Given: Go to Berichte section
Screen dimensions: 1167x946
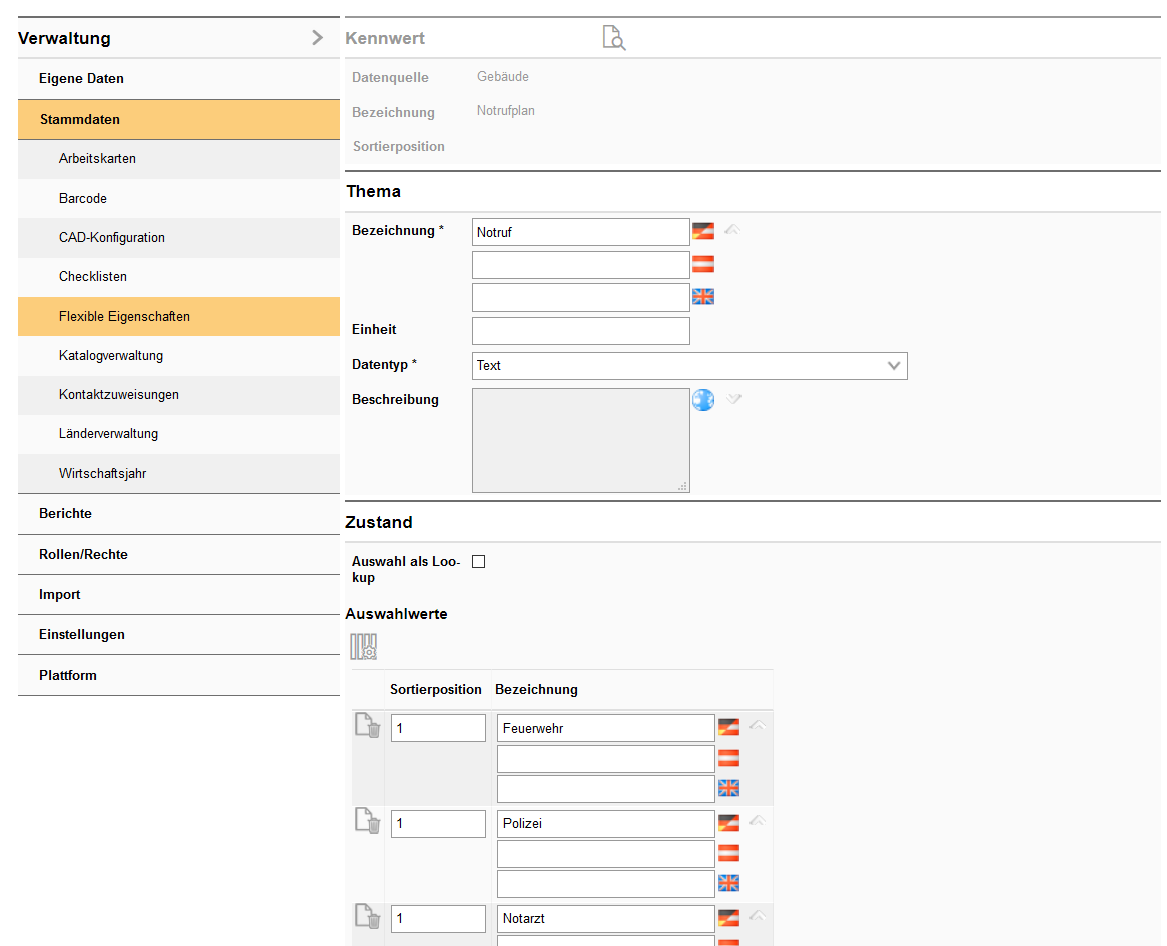Looking at the screenshot, I should pyautogui.click(x=65, y=513).
